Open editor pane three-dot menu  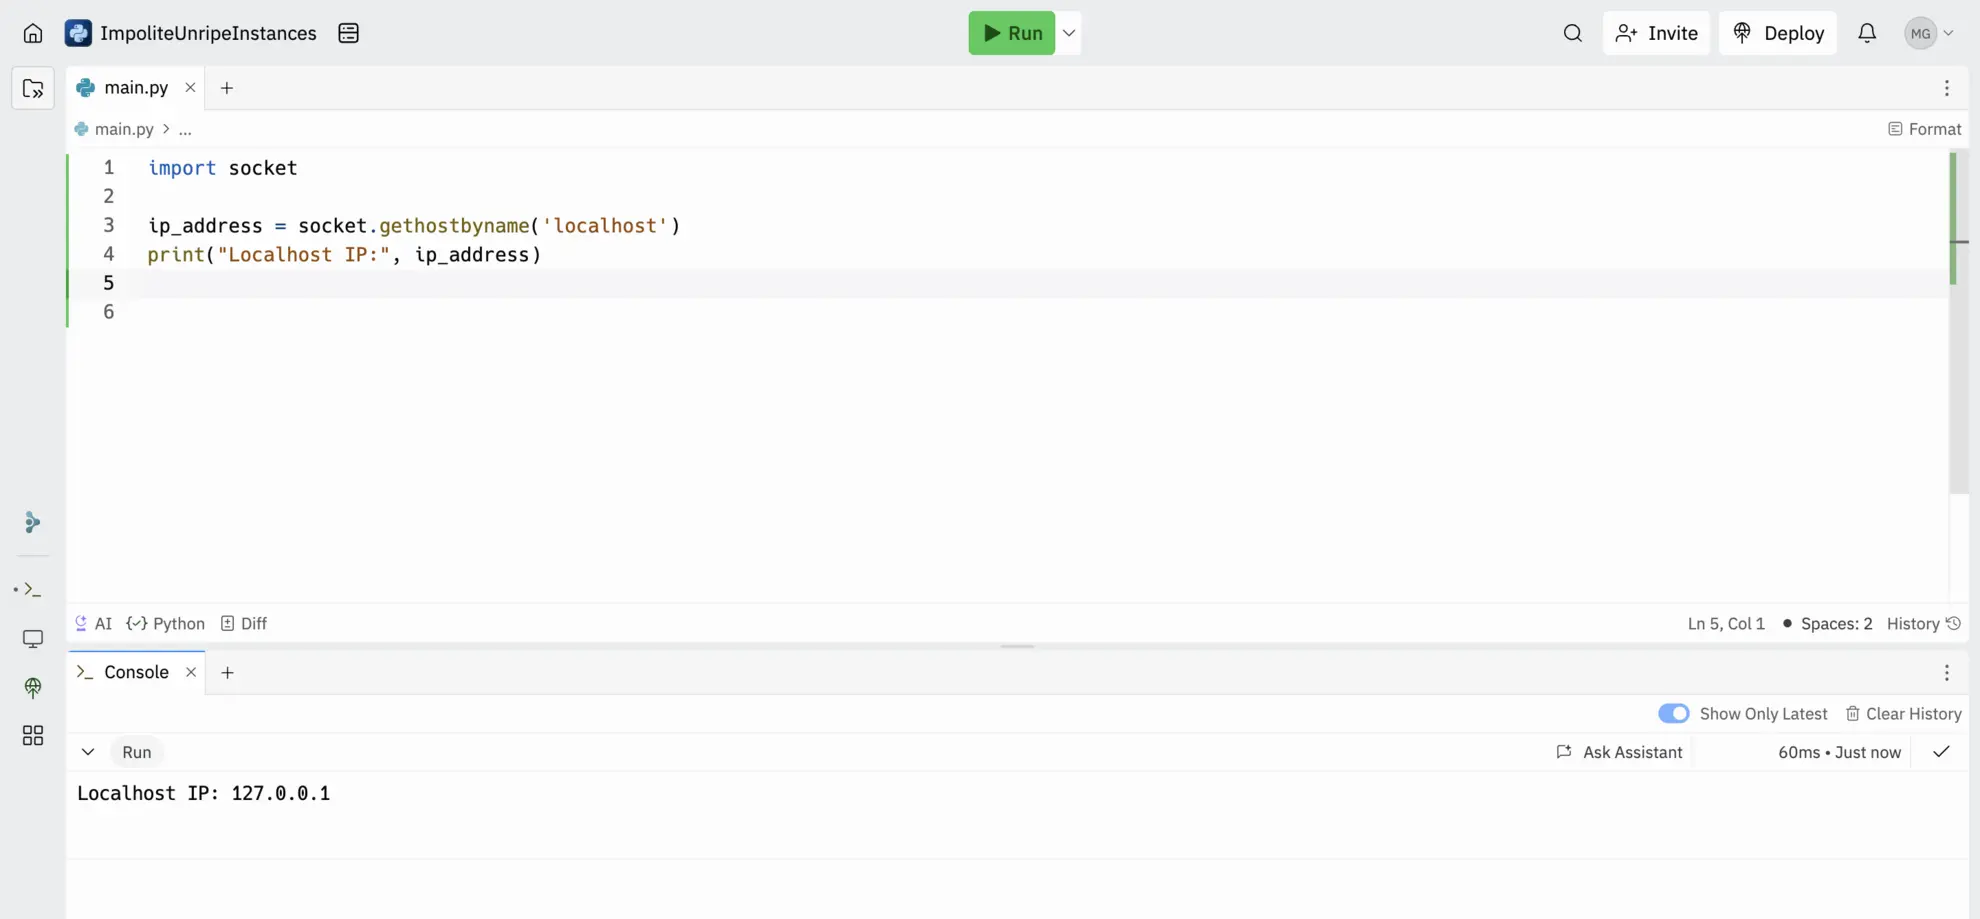tap(1946, 88)
